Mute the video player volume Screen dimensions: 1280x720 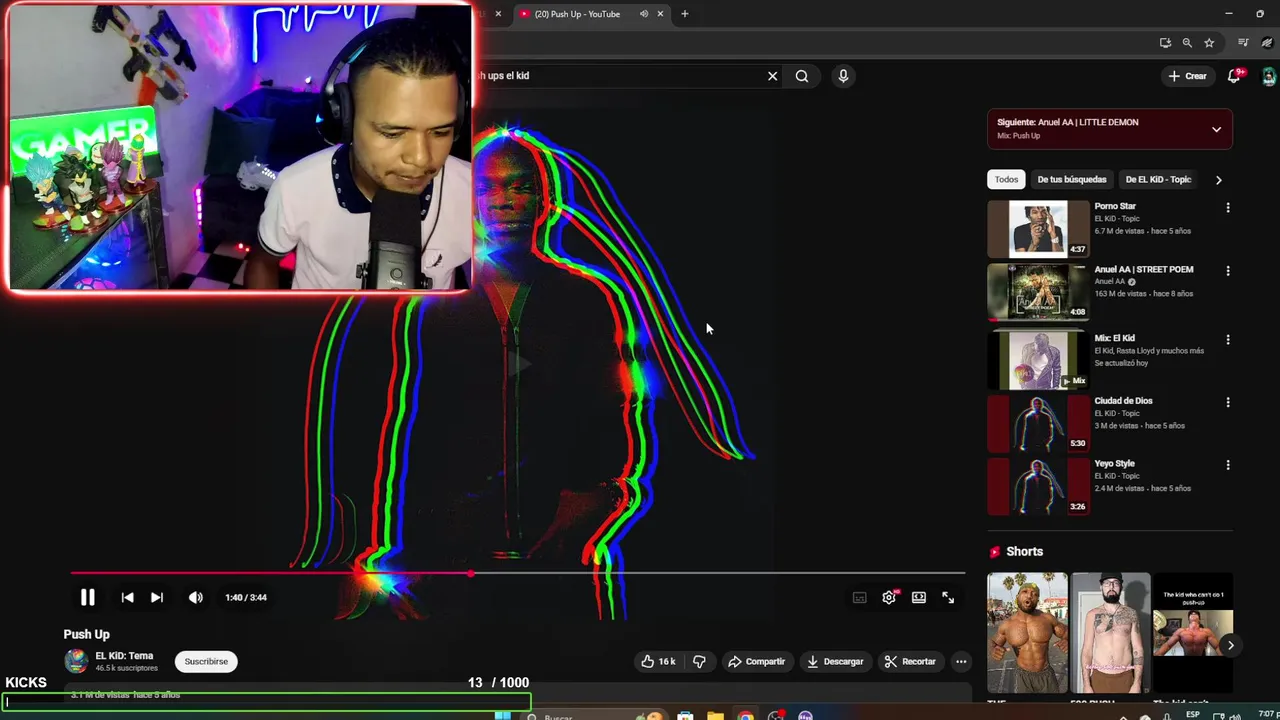click(196, 597)
